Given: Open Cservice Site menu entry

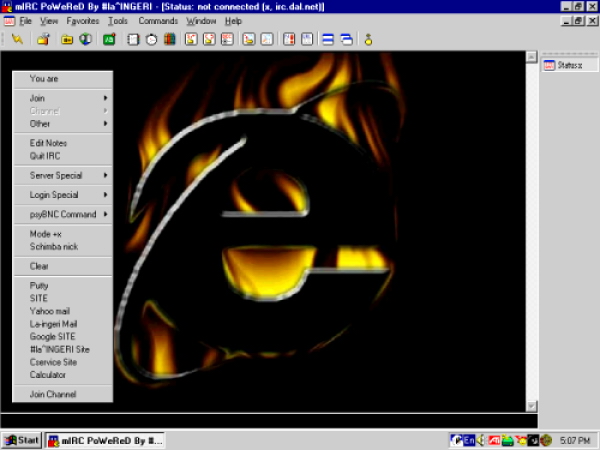Looking at the screenshot, I should point(63,362).
